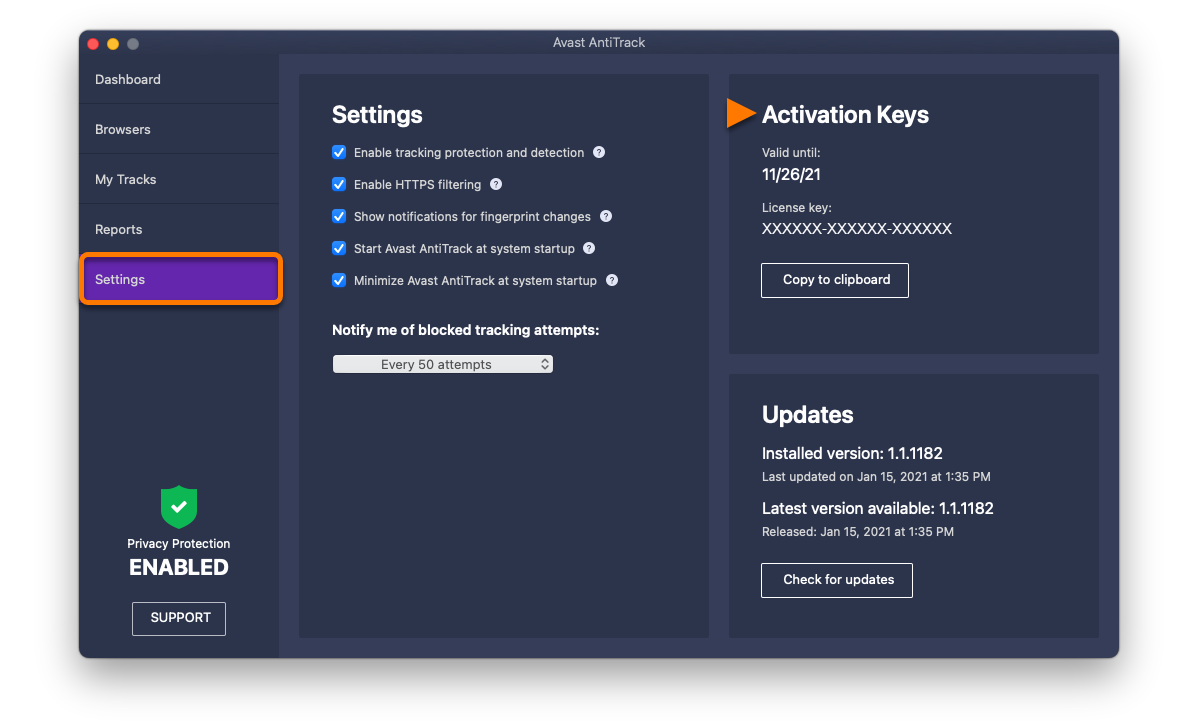Click the valid-until date 11/26/21
The image size is (1196, 722).
(x=791, y=175)
